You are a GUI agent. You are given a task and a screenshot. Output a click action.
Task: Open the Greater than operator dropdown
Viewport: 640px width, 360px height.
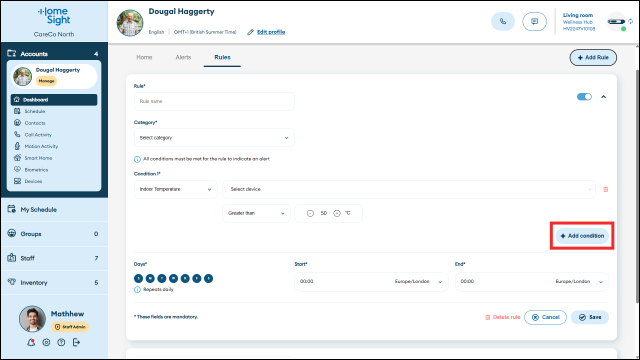(x=256, y=213)
